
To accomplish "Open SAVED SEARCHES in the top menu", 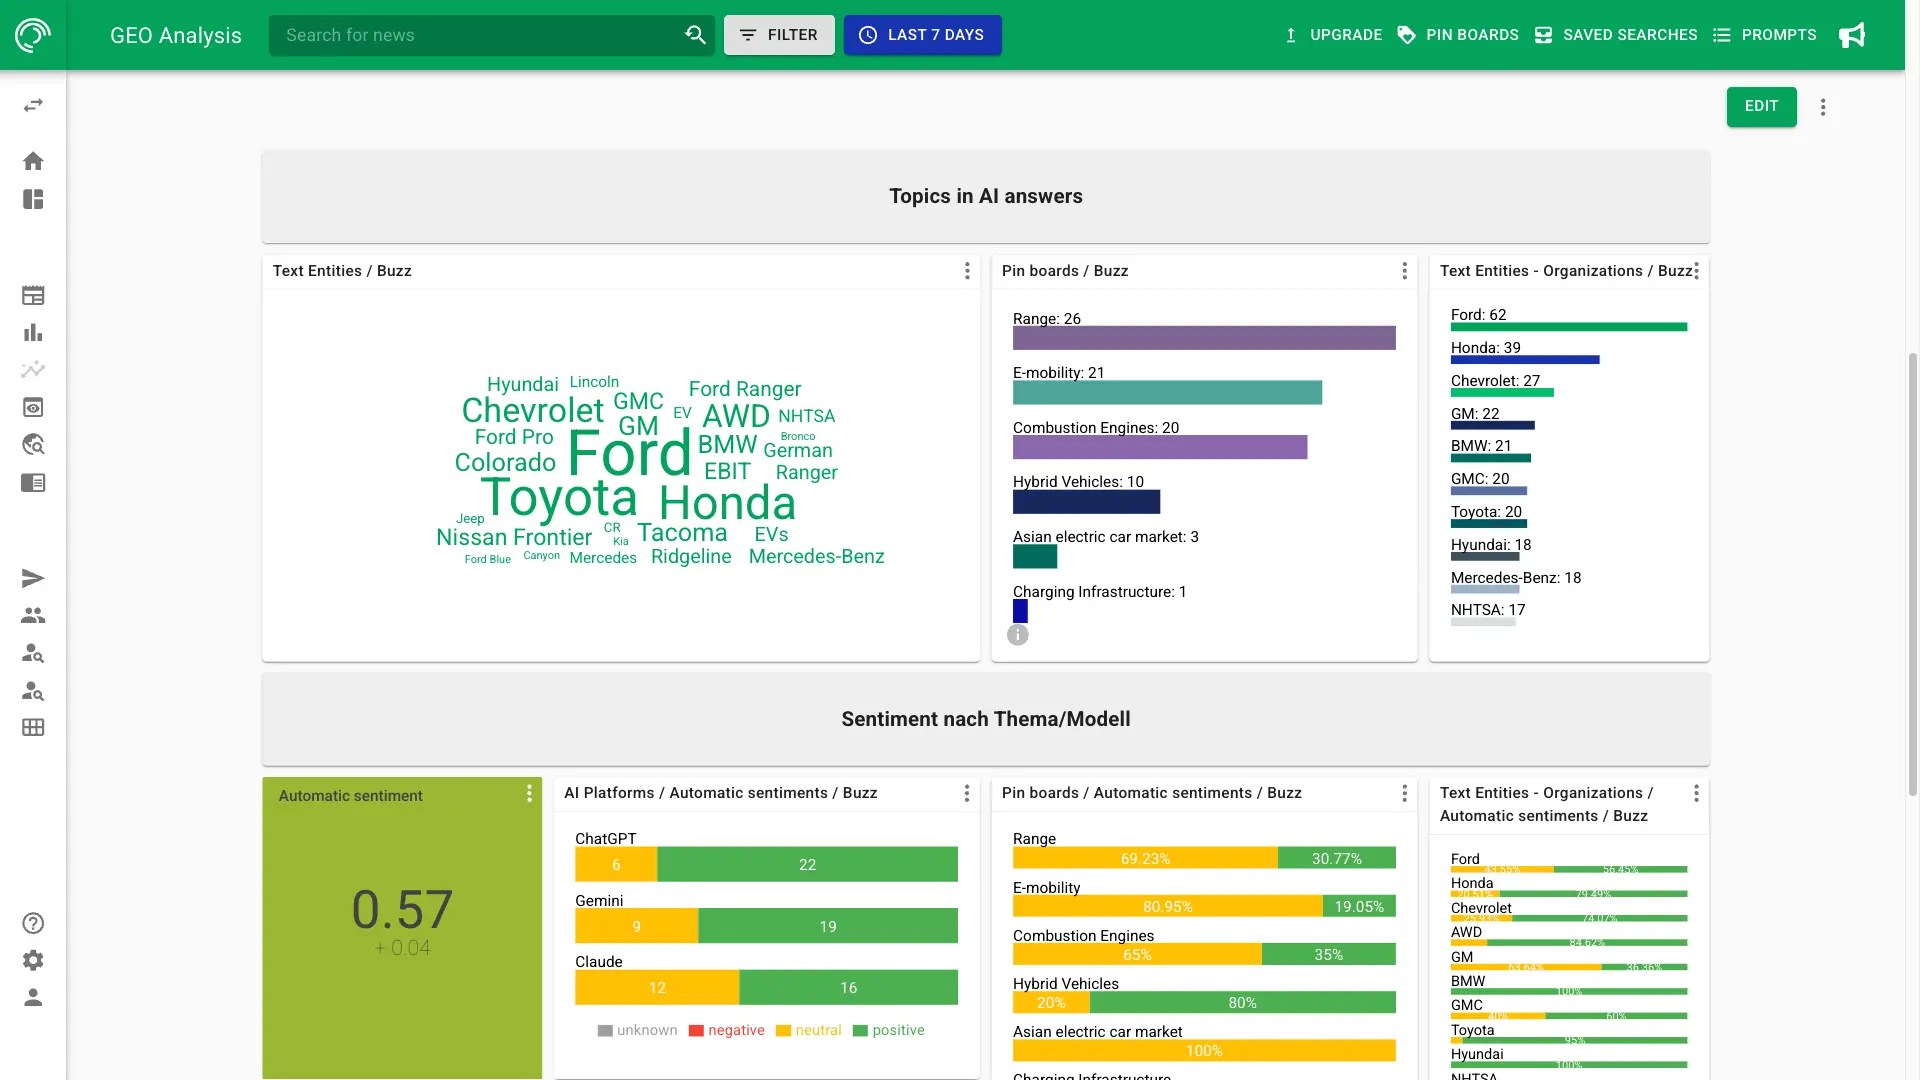I will [1616, 35].
